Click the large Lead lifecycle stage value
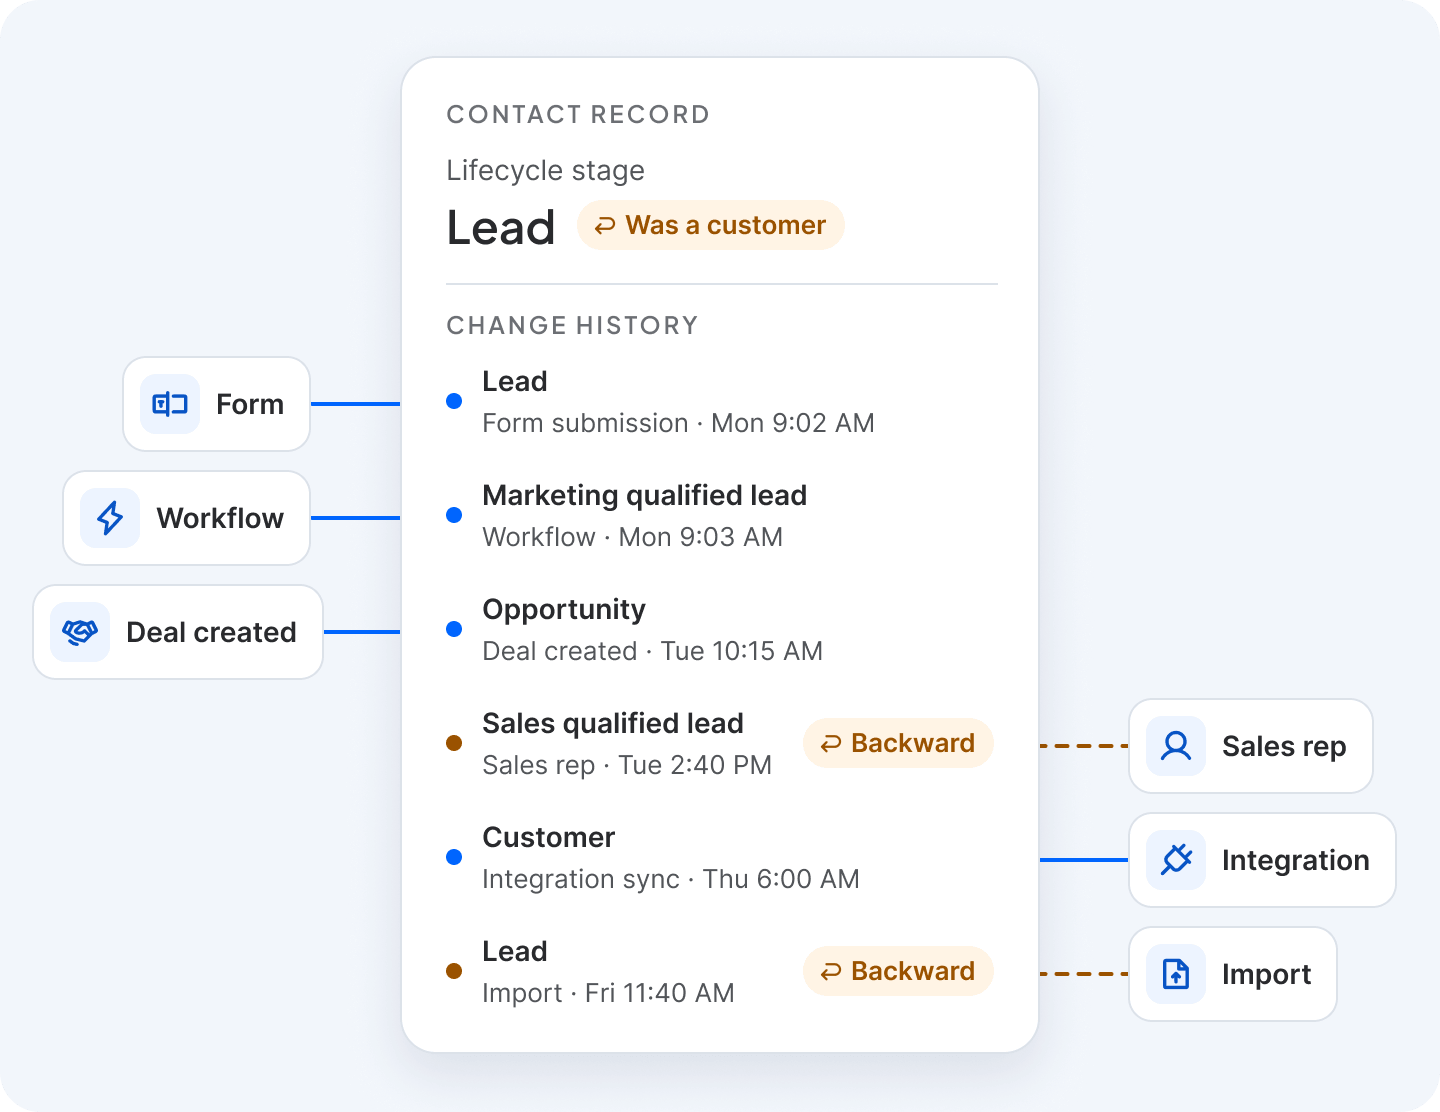This screenshot has width=1440, height=1112. [x=501, y=228]
